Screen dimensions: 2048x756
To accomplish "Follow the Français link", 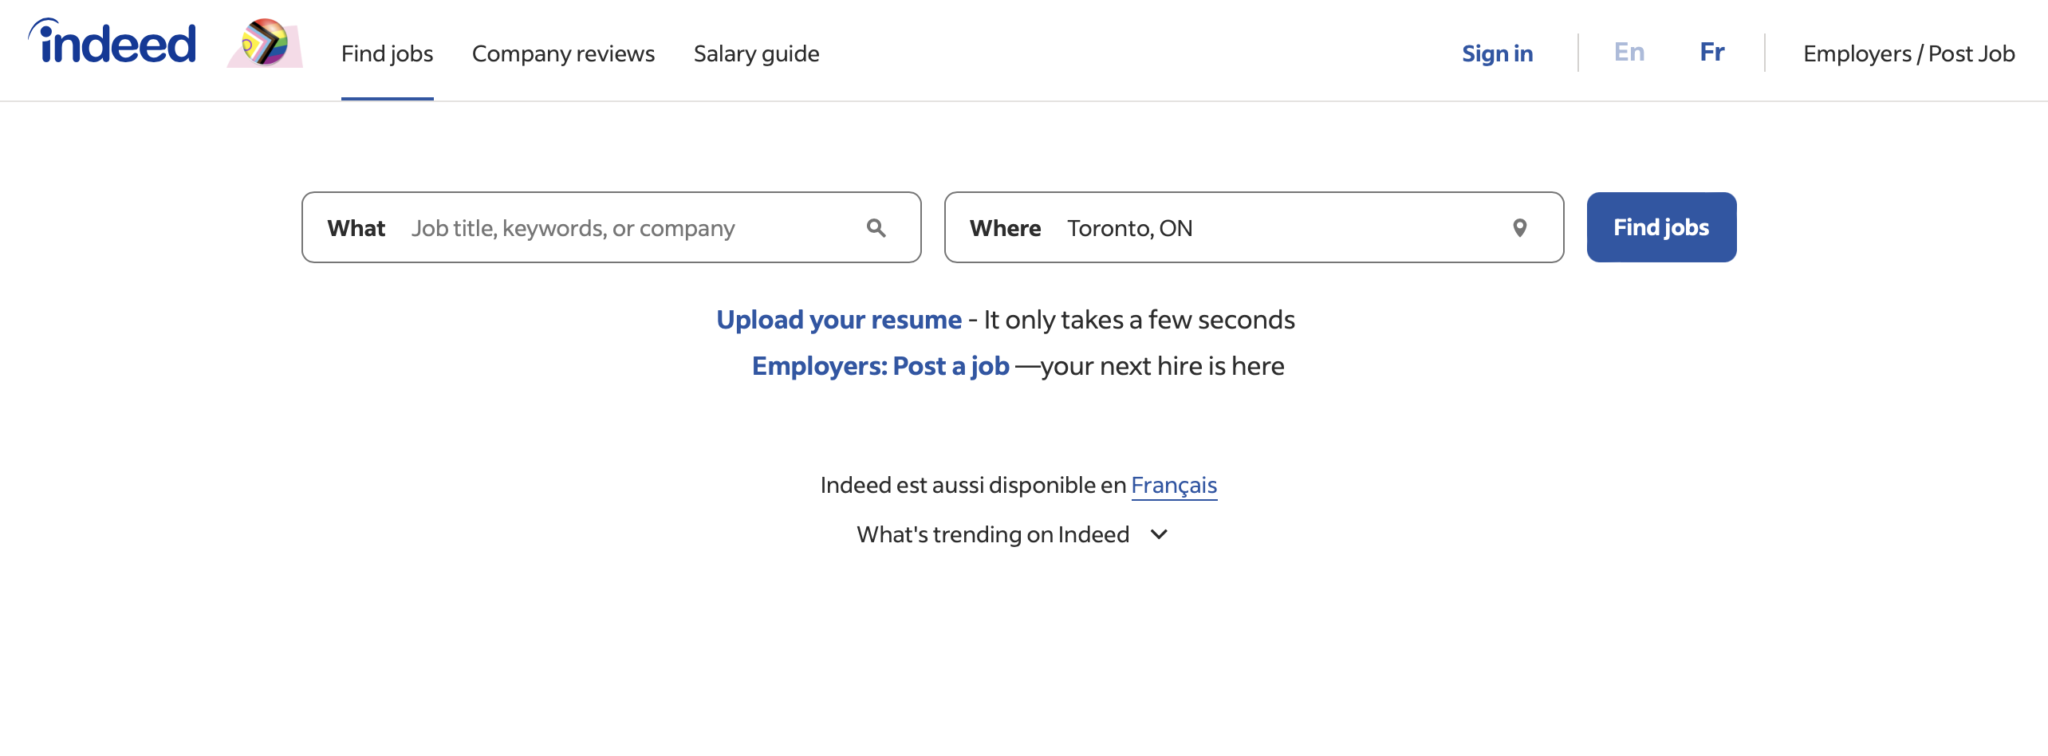I will (x=1174, y=485).
